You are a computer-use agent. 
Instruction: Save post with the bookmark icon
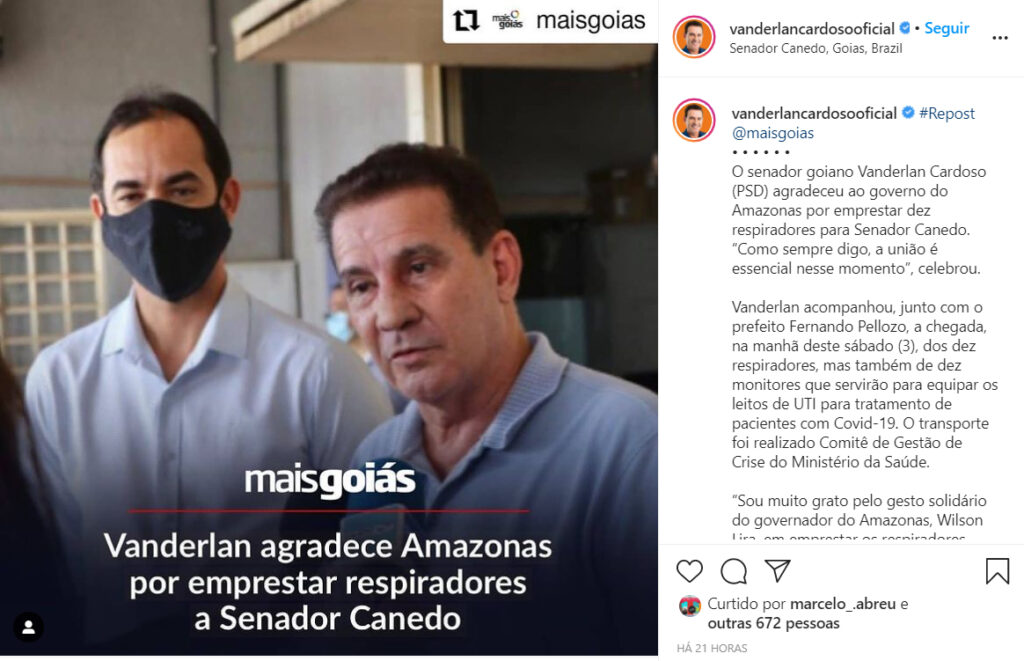pyautogui.click(x=997, y=571)
